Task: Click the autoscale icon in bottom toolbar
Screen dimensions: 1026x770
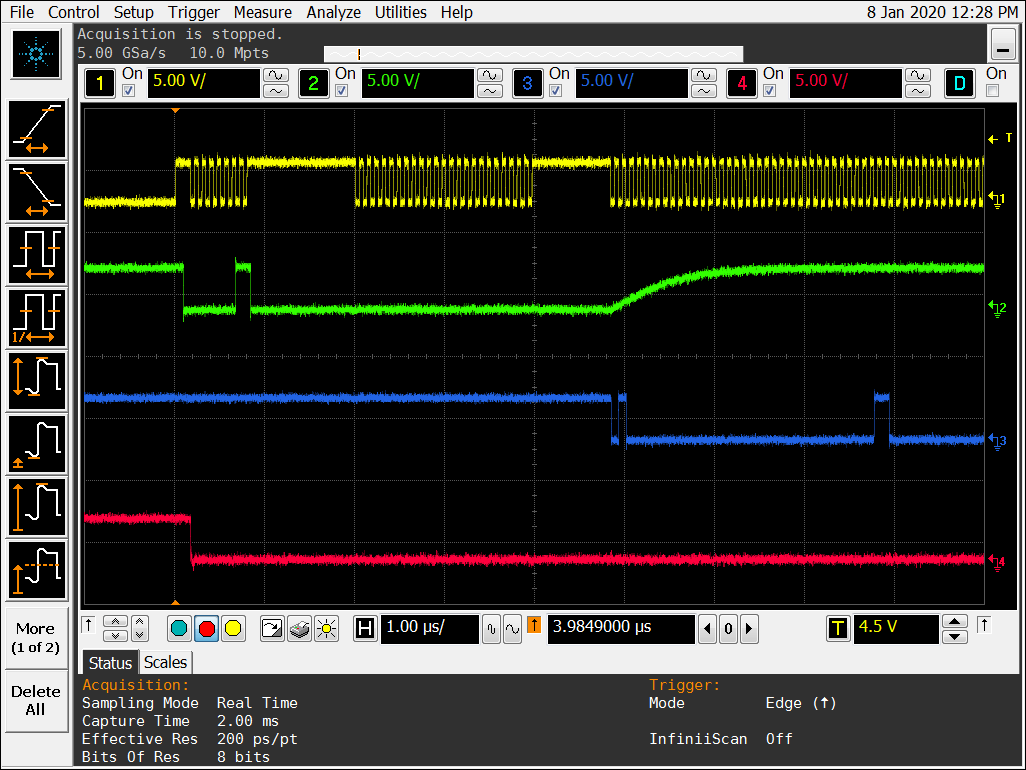Action: pyautogui.click(x=272, y=629)
